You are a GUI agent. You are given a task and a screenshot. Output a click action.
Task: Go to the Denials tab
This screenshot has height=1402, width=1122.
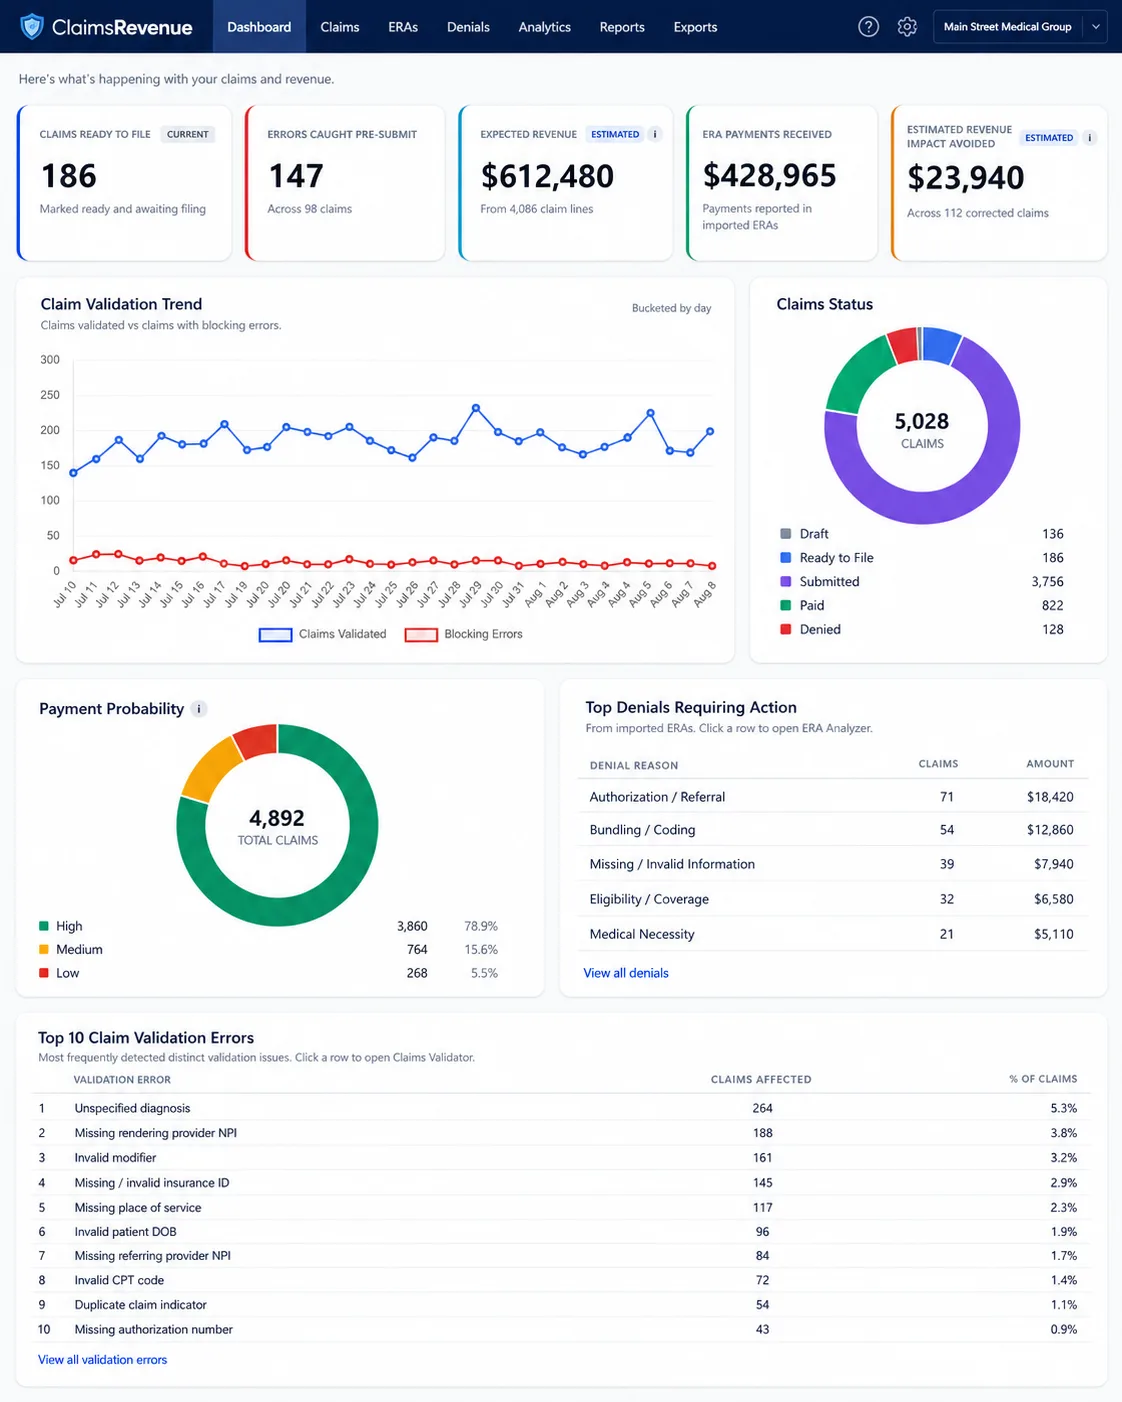[x=468, y=27]
